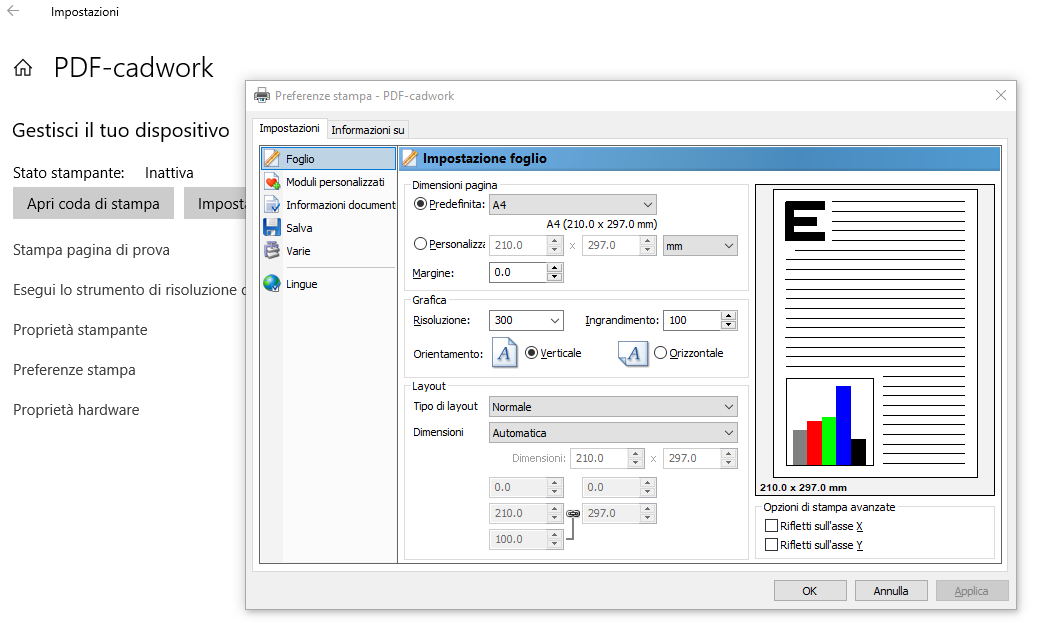Click the Moduli personalizzati heart icon

tap(271, 182)
